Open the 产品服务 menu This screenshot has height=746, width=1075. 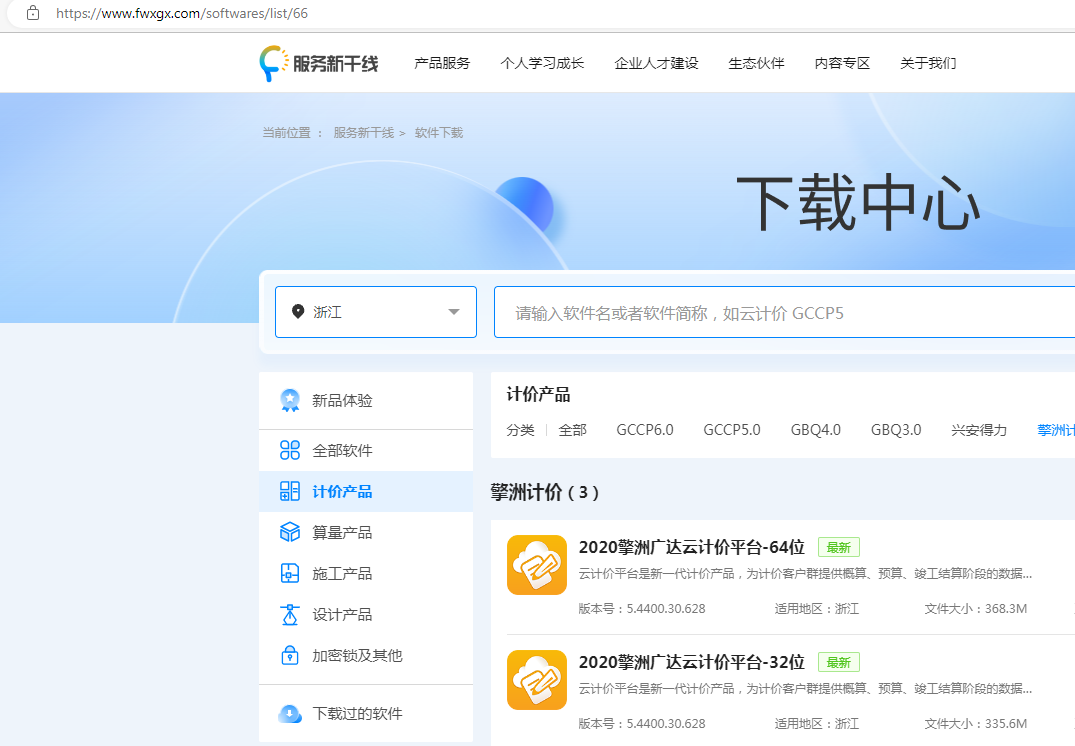(442, 63)
